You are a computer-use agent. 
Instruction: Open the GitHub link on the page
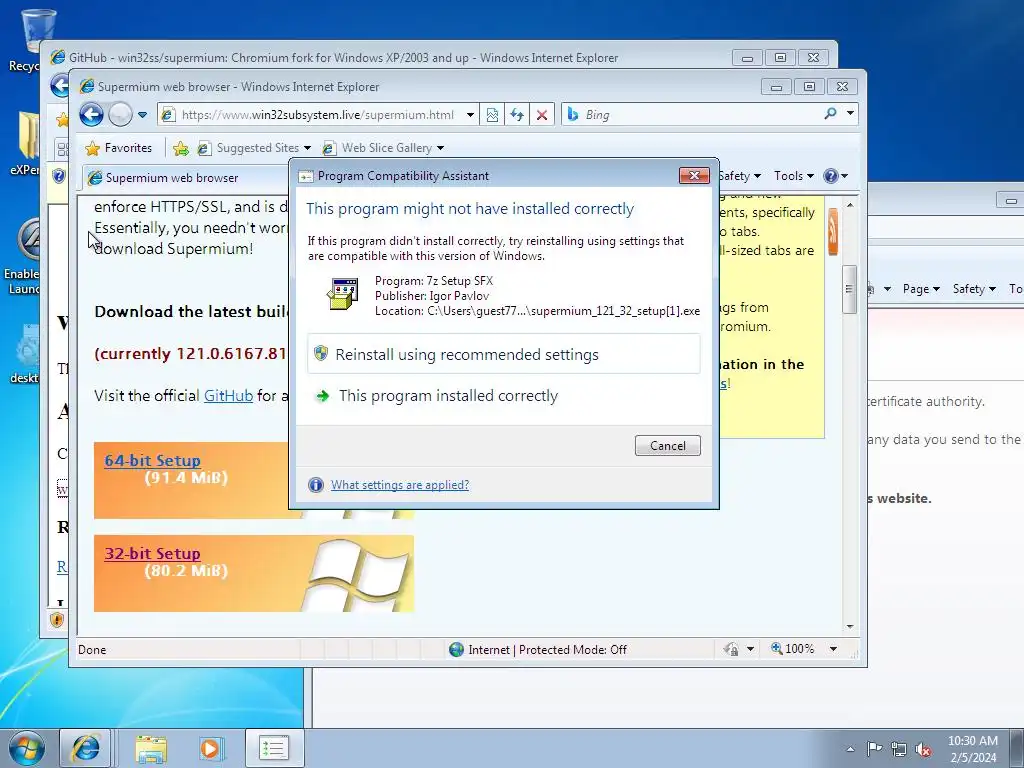coord(228,396)
